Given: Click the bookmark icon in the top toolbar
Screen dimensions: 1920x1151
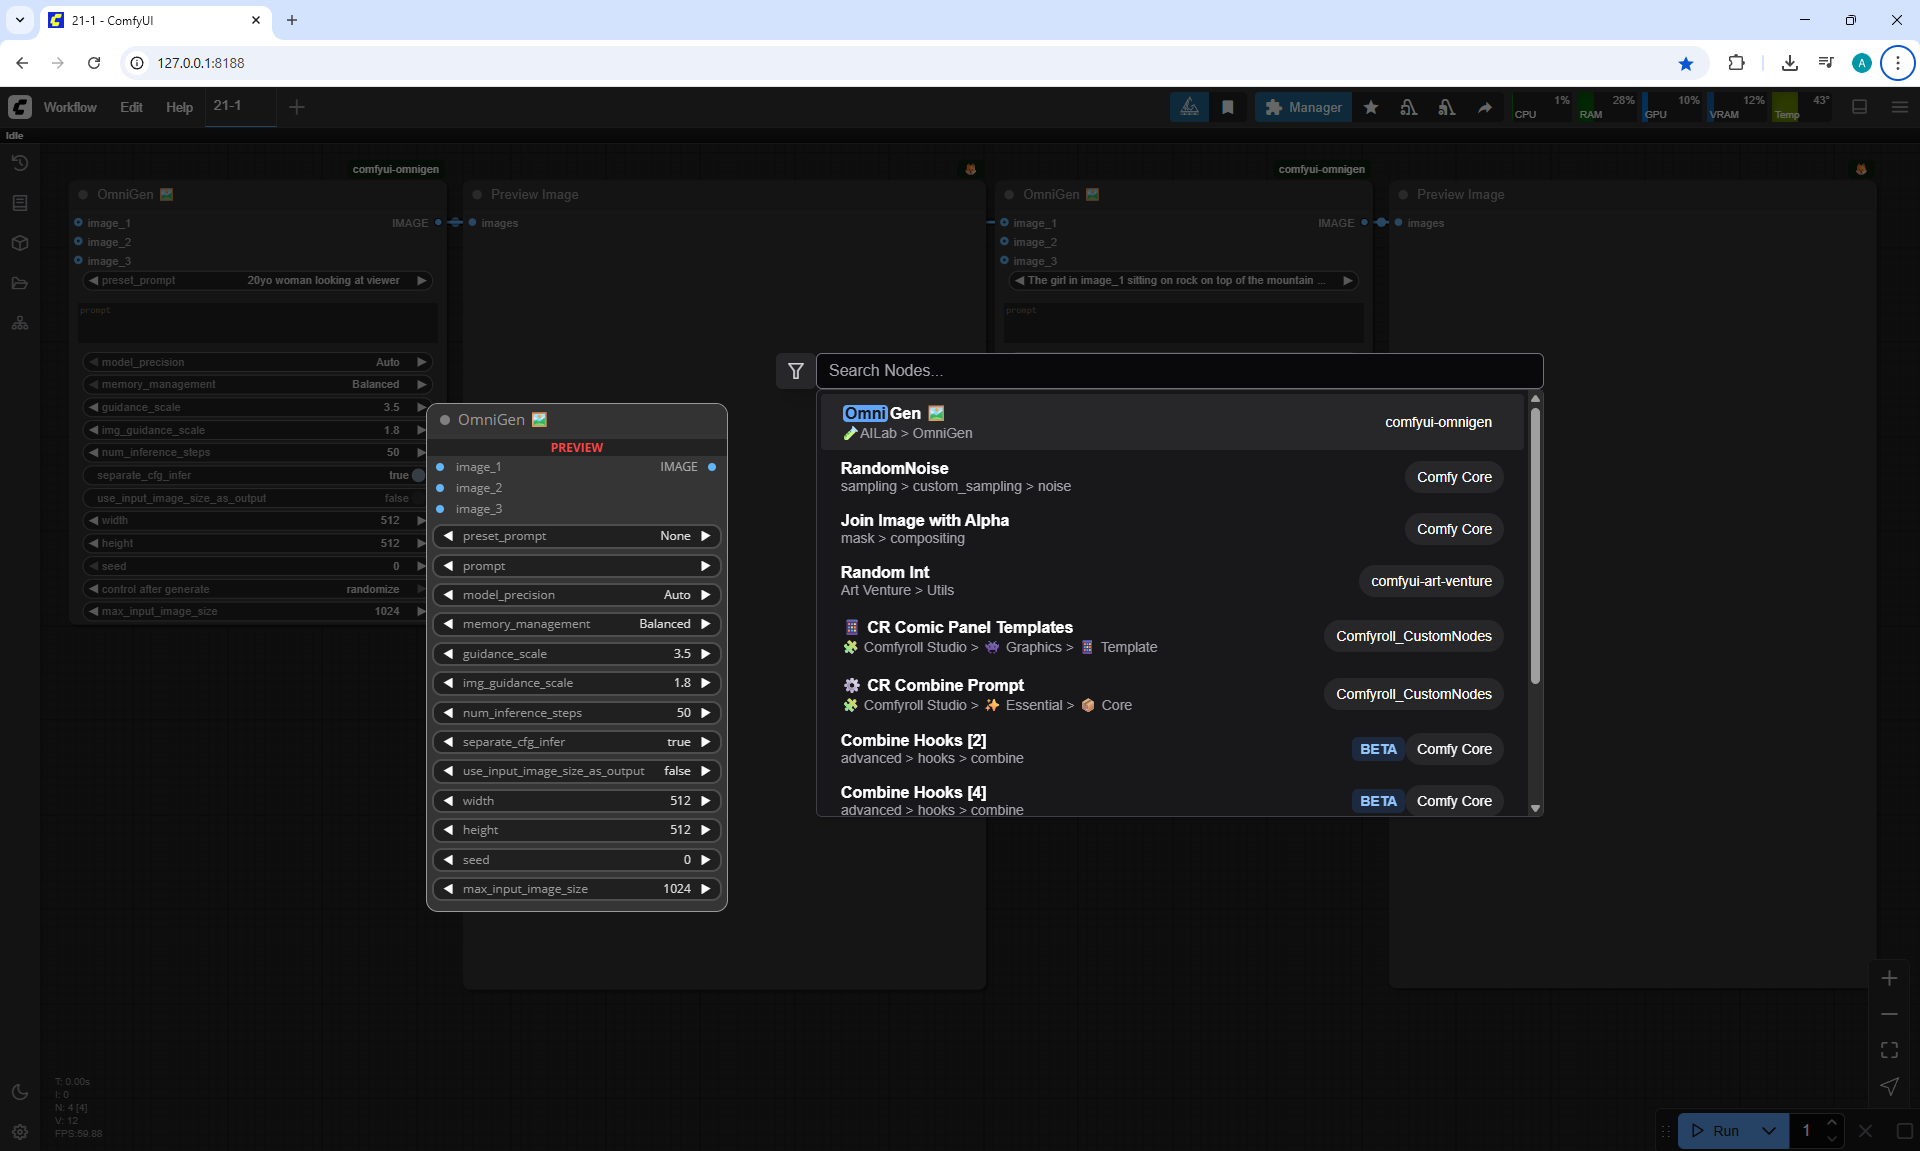Looking at the screenshot, I should coord(1228,107).
